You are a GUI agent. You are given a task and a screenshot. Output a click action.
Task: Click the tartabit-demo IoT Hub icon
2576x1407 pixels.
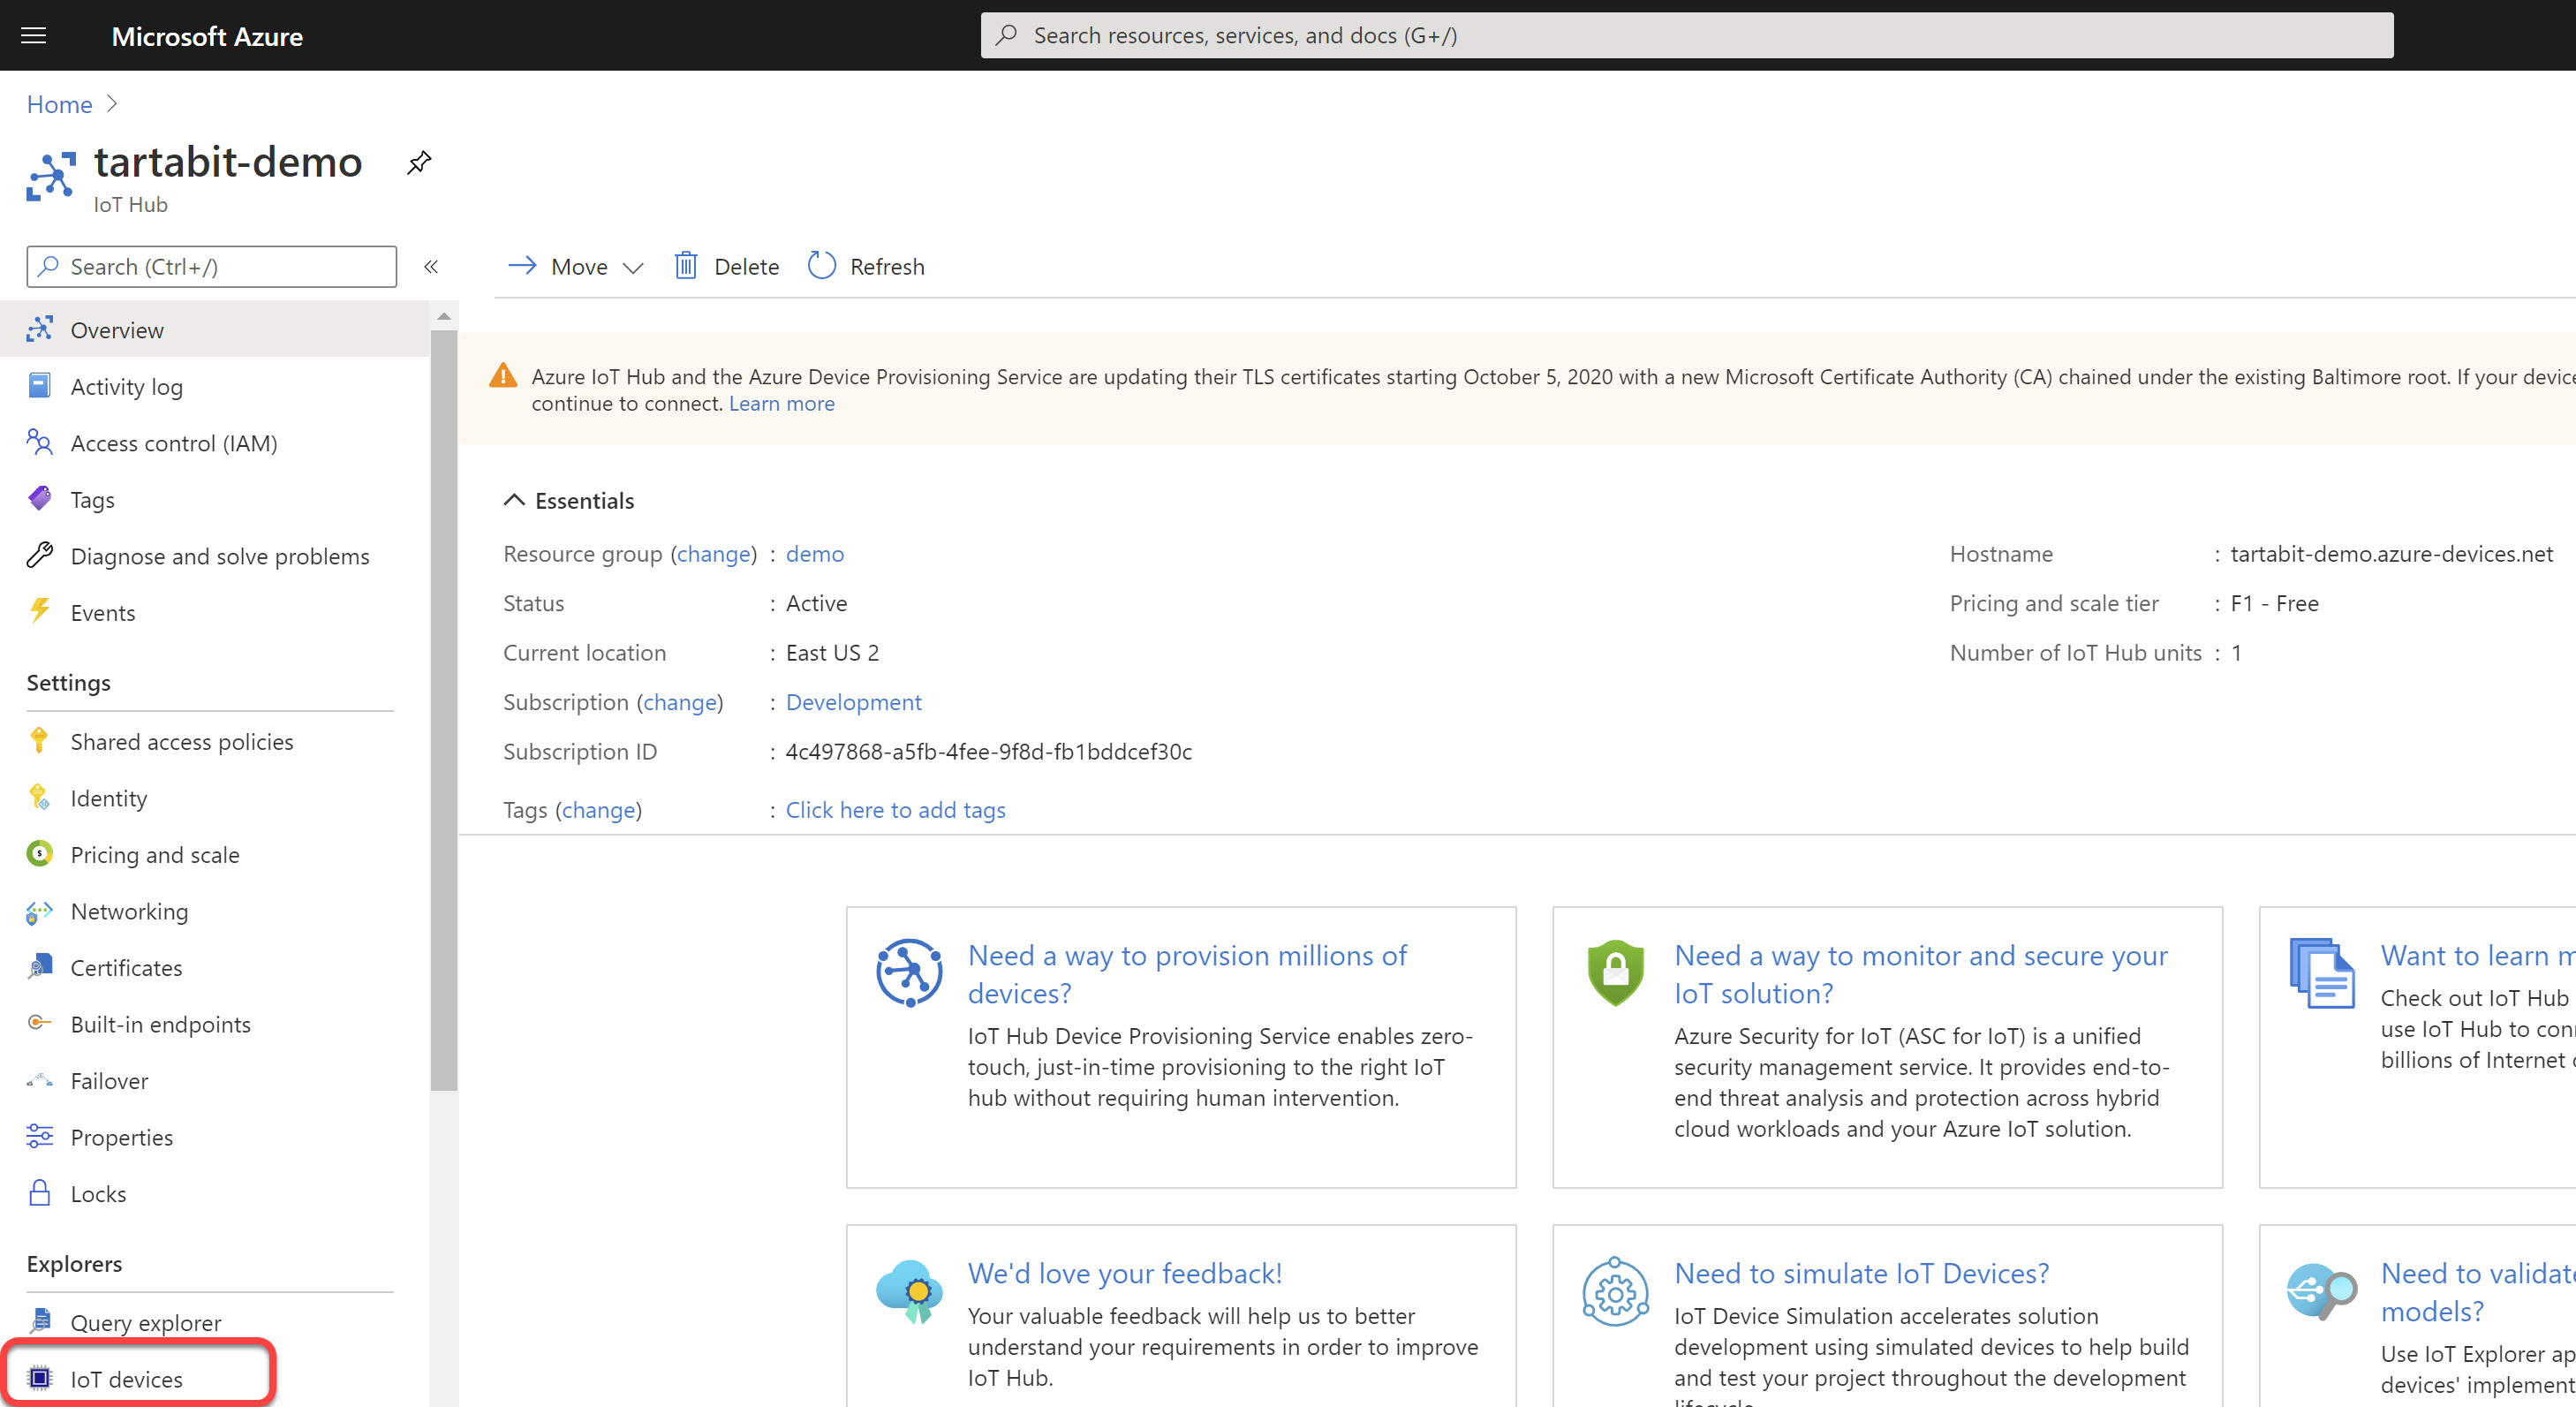coord(51,177)
